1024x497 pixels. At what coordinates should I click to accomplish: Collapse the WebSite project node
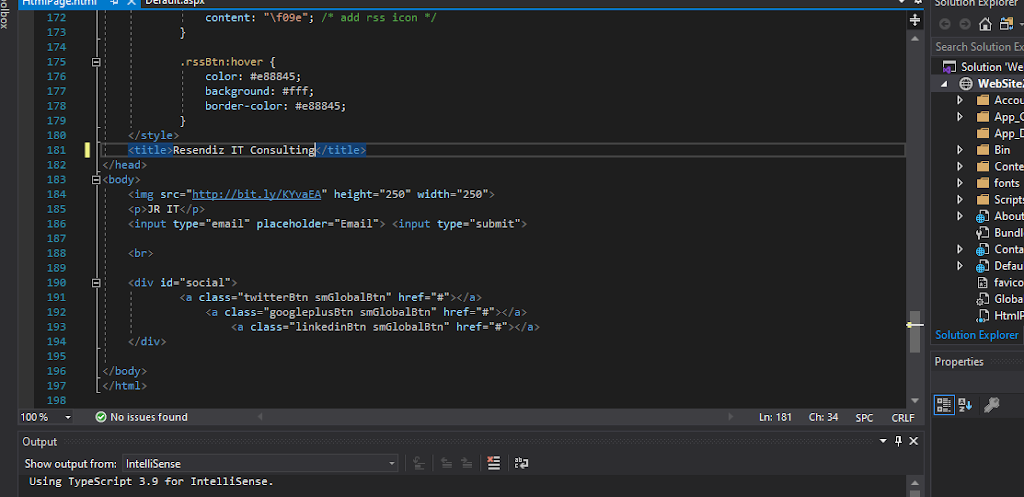tap(944, 84)
